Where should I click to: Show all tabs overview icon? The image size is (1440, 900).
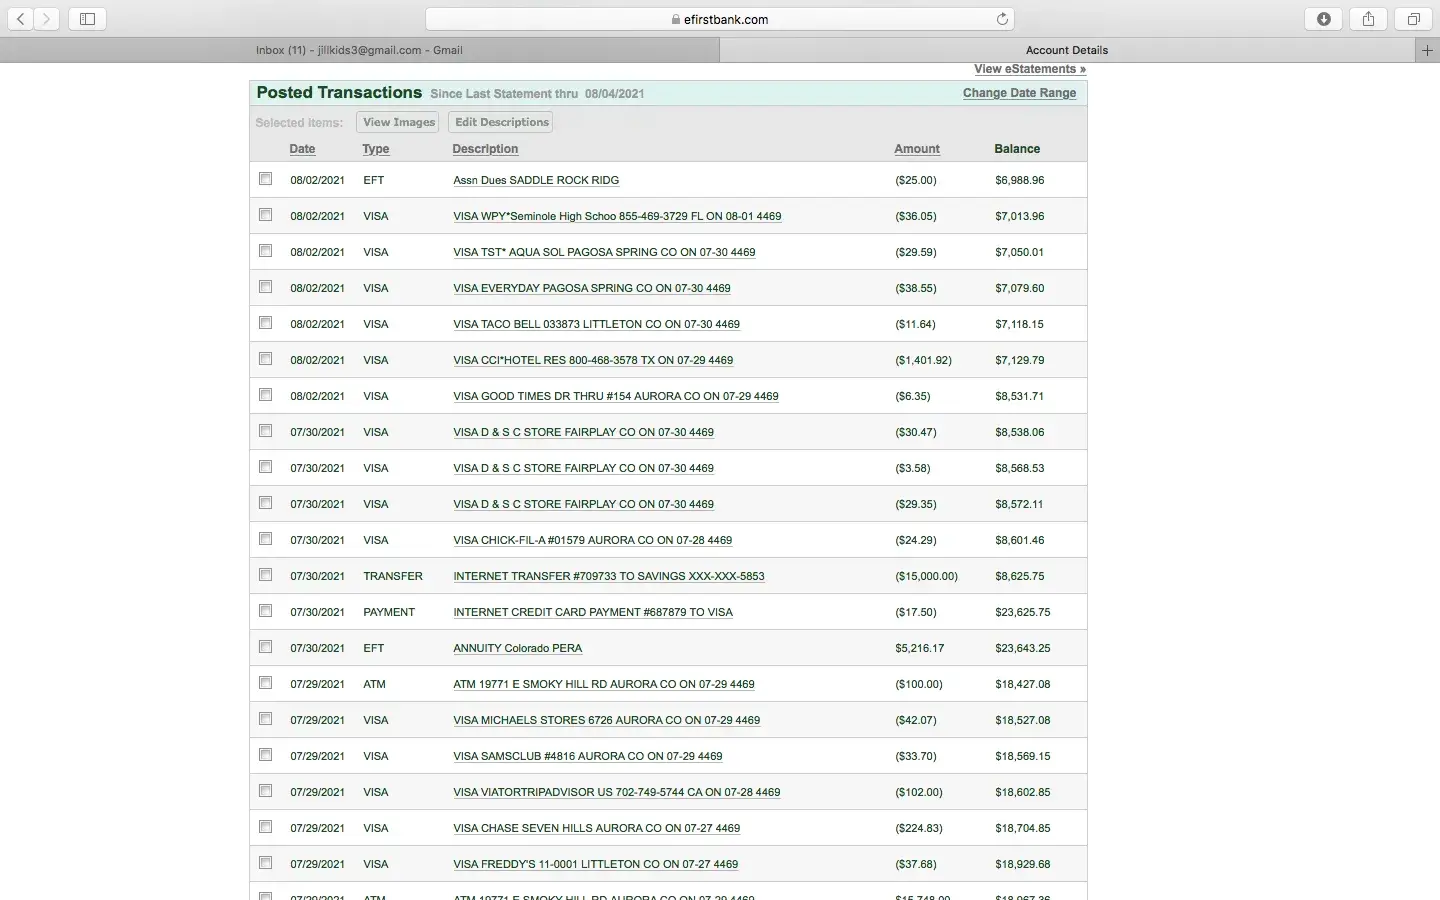[x=1413, y=19]
